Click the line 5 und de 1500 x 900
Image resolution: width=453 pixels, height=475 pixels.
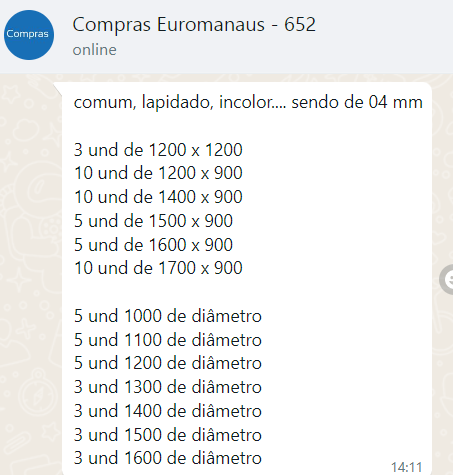point(153,221)
